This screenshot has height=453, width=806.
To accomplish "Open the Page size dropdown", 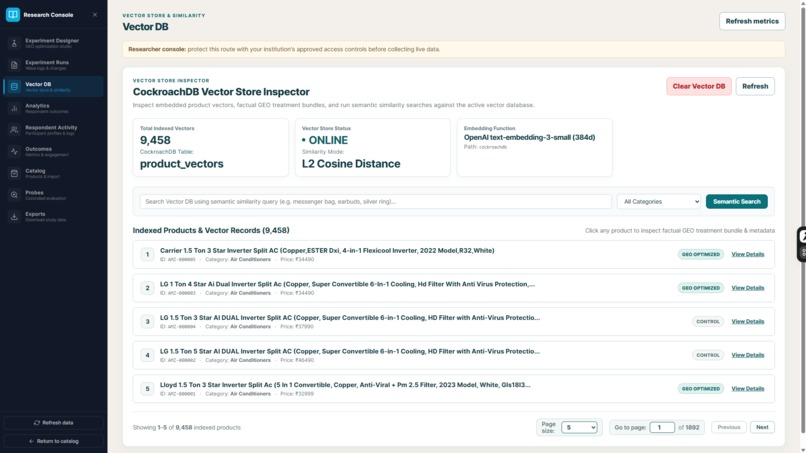I will tap(579, 427).
